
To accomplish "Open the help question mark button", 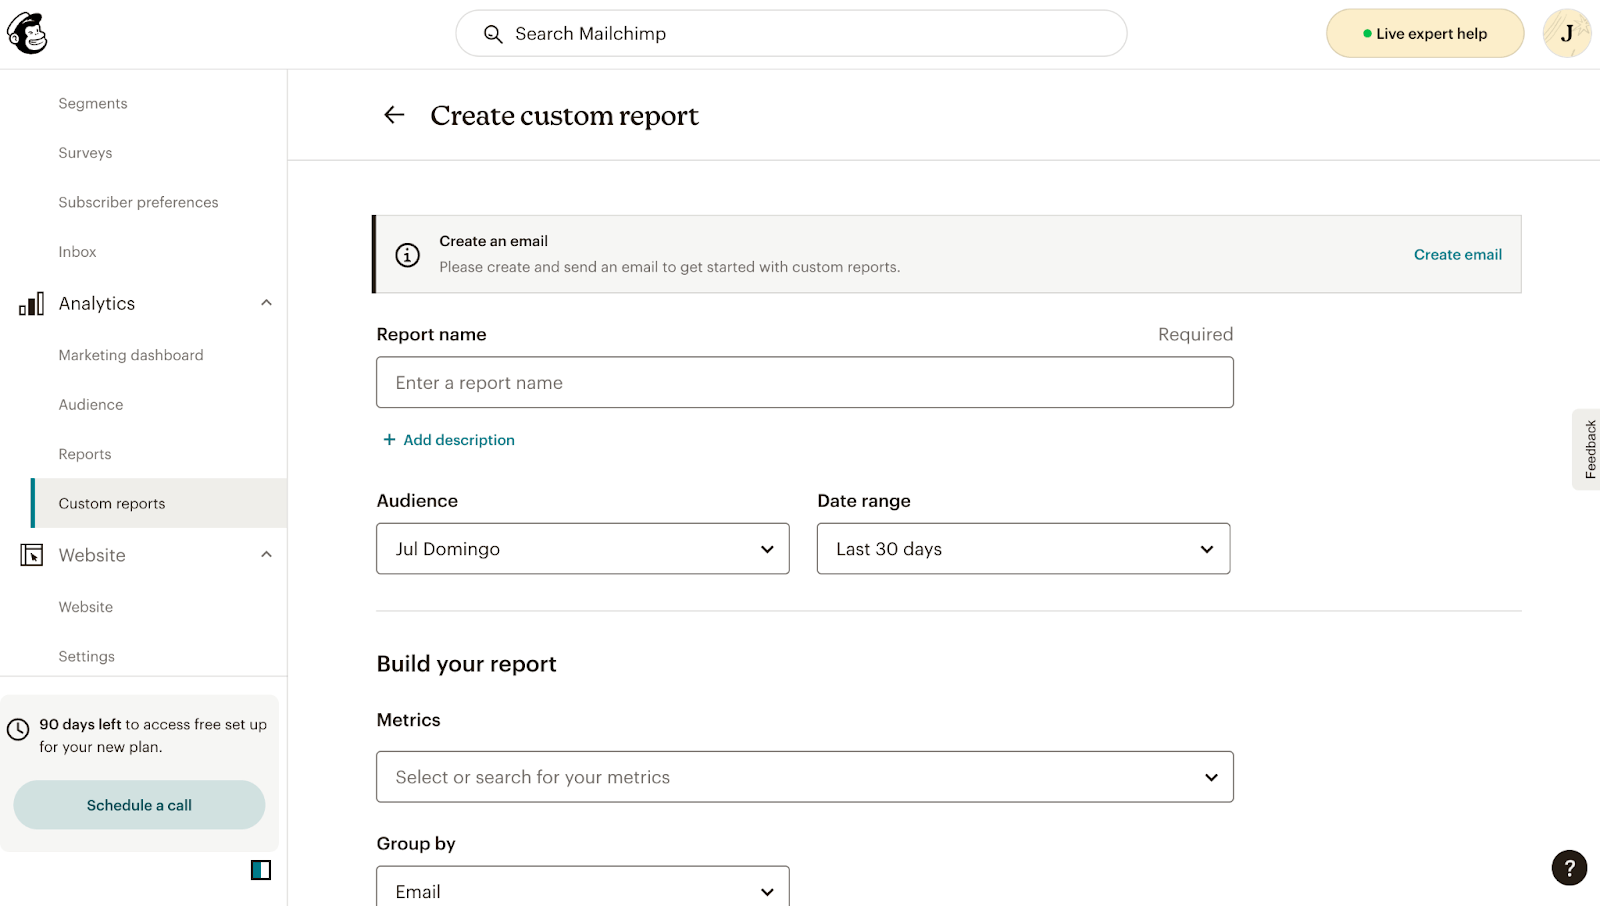I will point(1569,867).
